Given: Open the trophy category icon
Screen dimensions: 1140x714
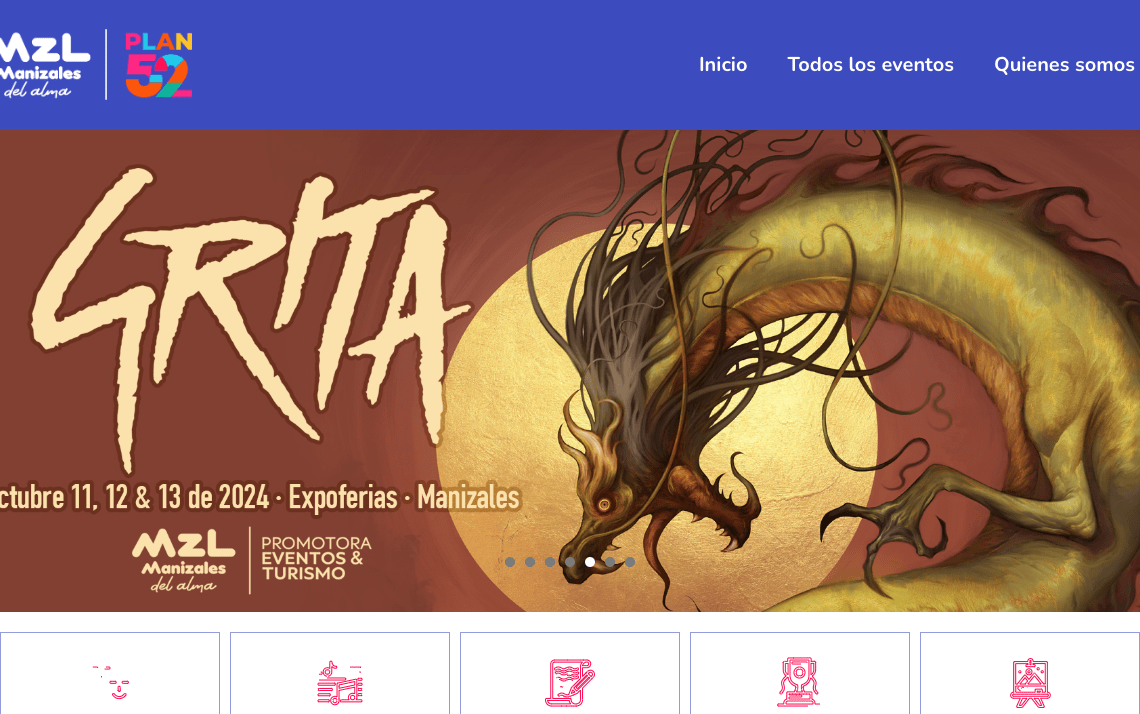Looking at the screenshot, I should click(x=799, y=682).
